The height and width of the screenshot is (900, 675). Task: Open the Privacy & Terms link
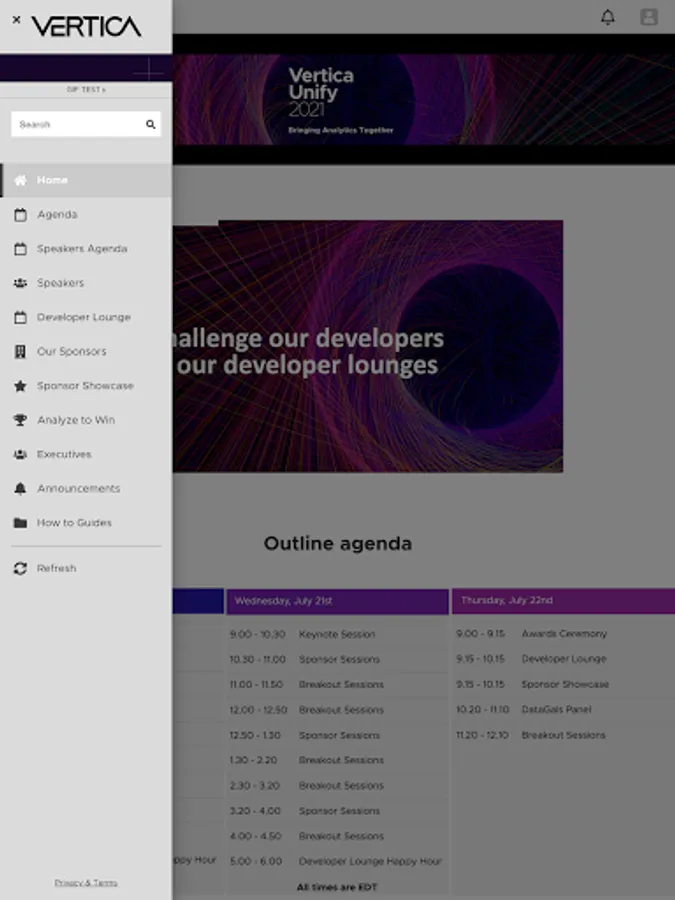(86, 883)
